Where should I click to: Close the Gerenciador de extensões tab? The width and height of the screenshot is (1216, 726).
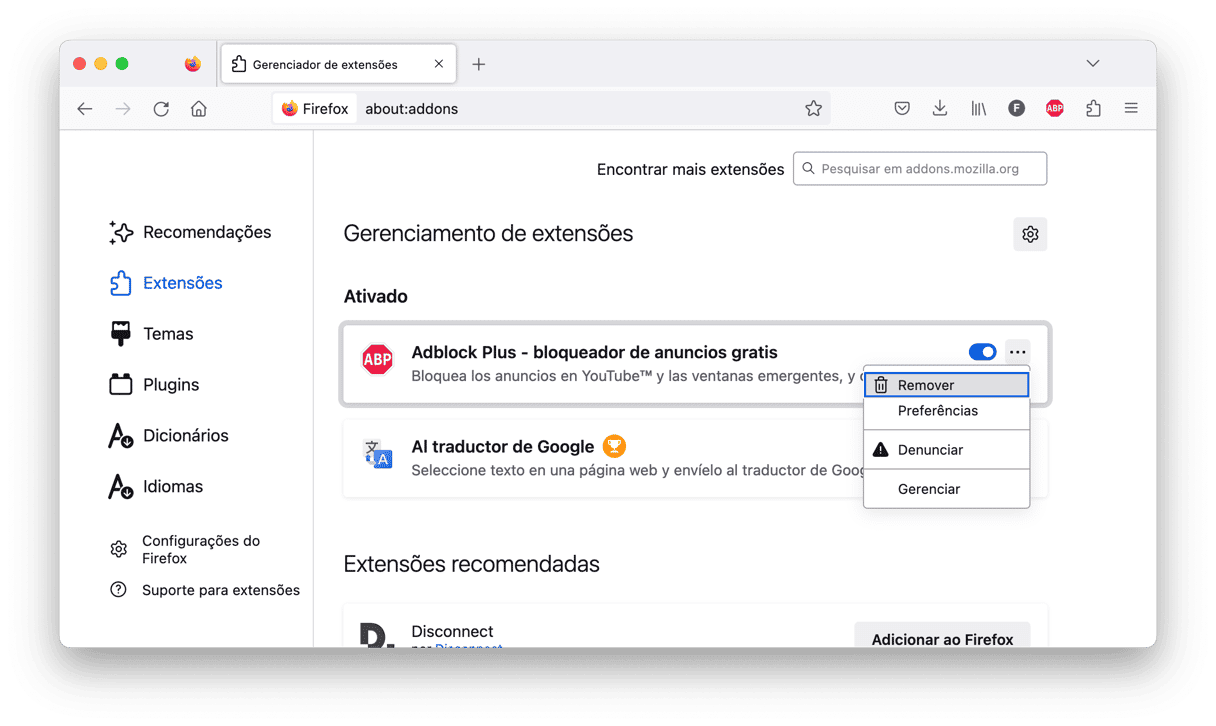tap(439, 64)
